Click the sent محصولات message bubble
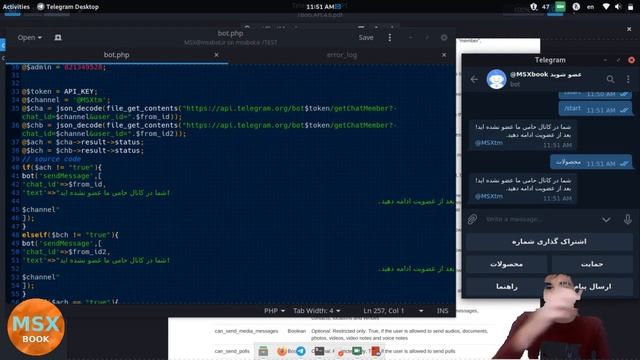This screenshot has height=360, width=640. 591,162
